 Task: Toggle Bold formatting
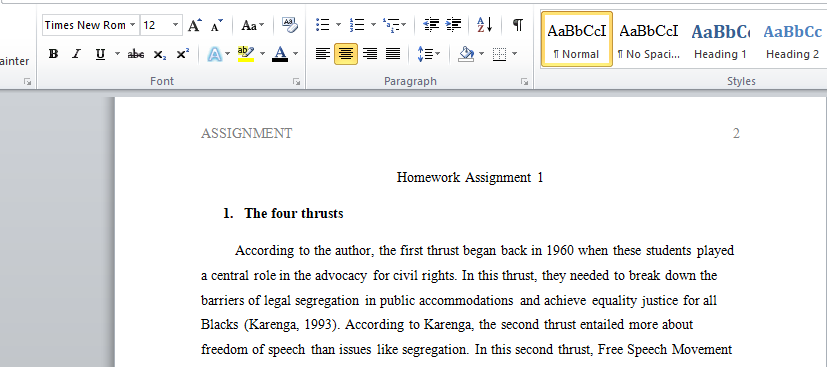pyautogui.click(x=53, y=54)
